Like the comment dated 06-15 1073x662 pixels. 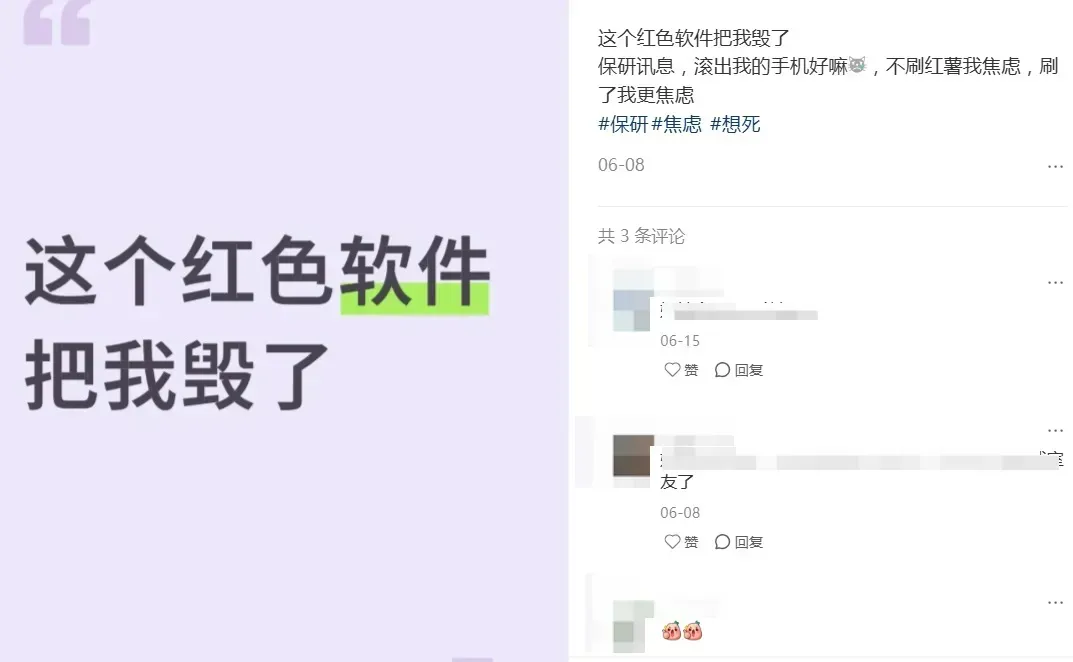coord(681,370)
